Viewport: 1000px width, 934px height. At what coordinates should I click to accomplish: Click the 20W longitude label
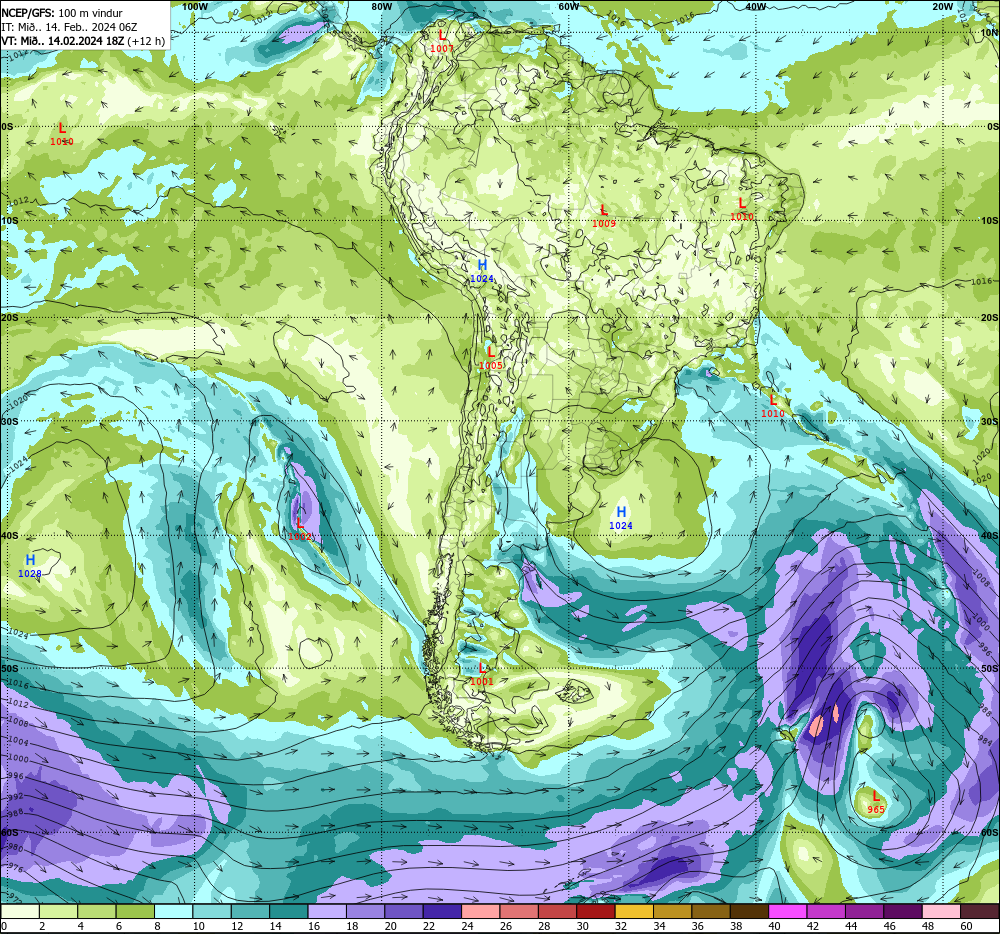pos(942,6)
